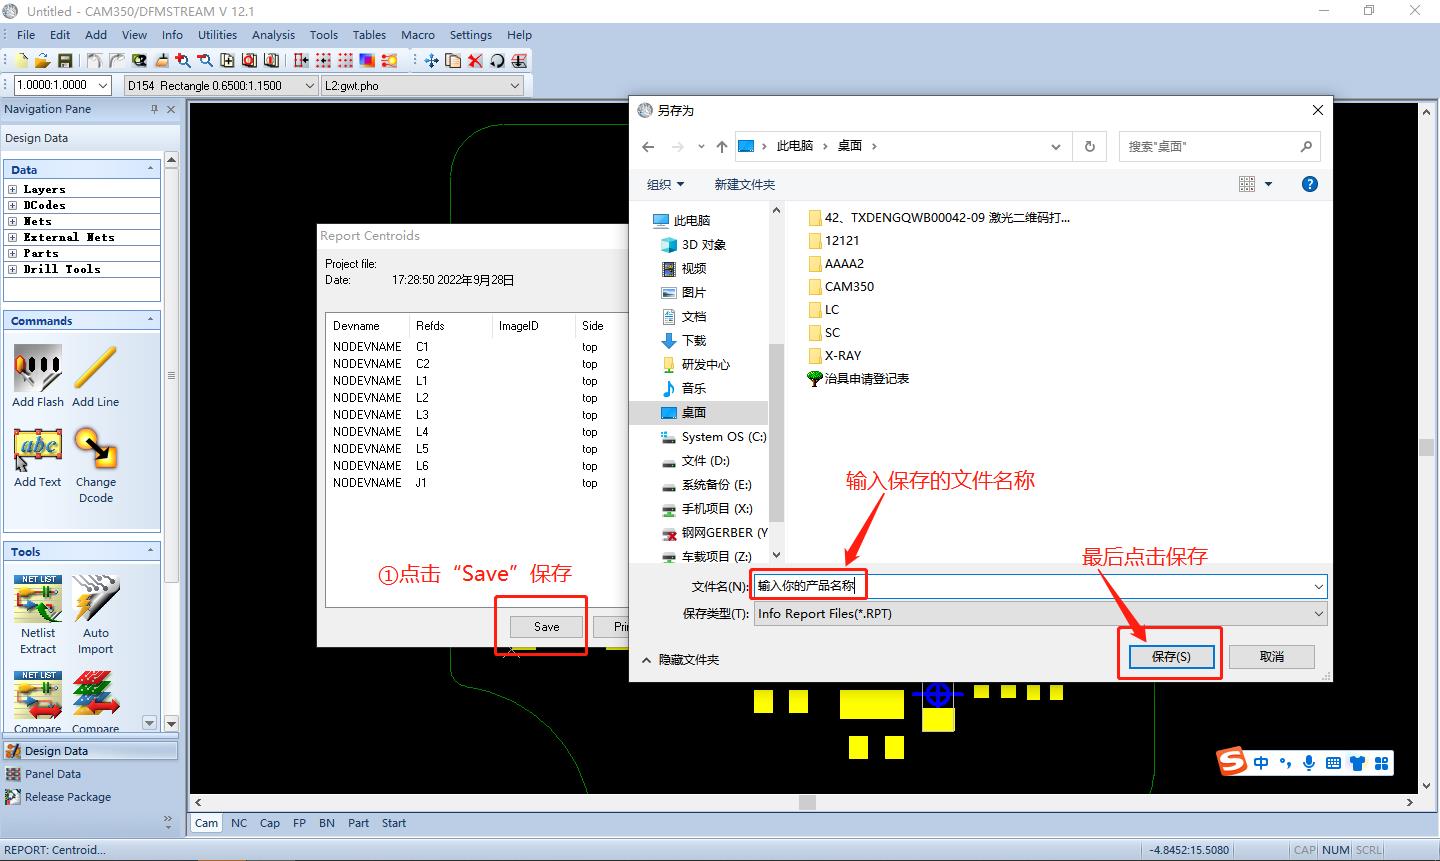Click the Delete red X toolbar icon

pyautogui.click(x=475, y=61)
